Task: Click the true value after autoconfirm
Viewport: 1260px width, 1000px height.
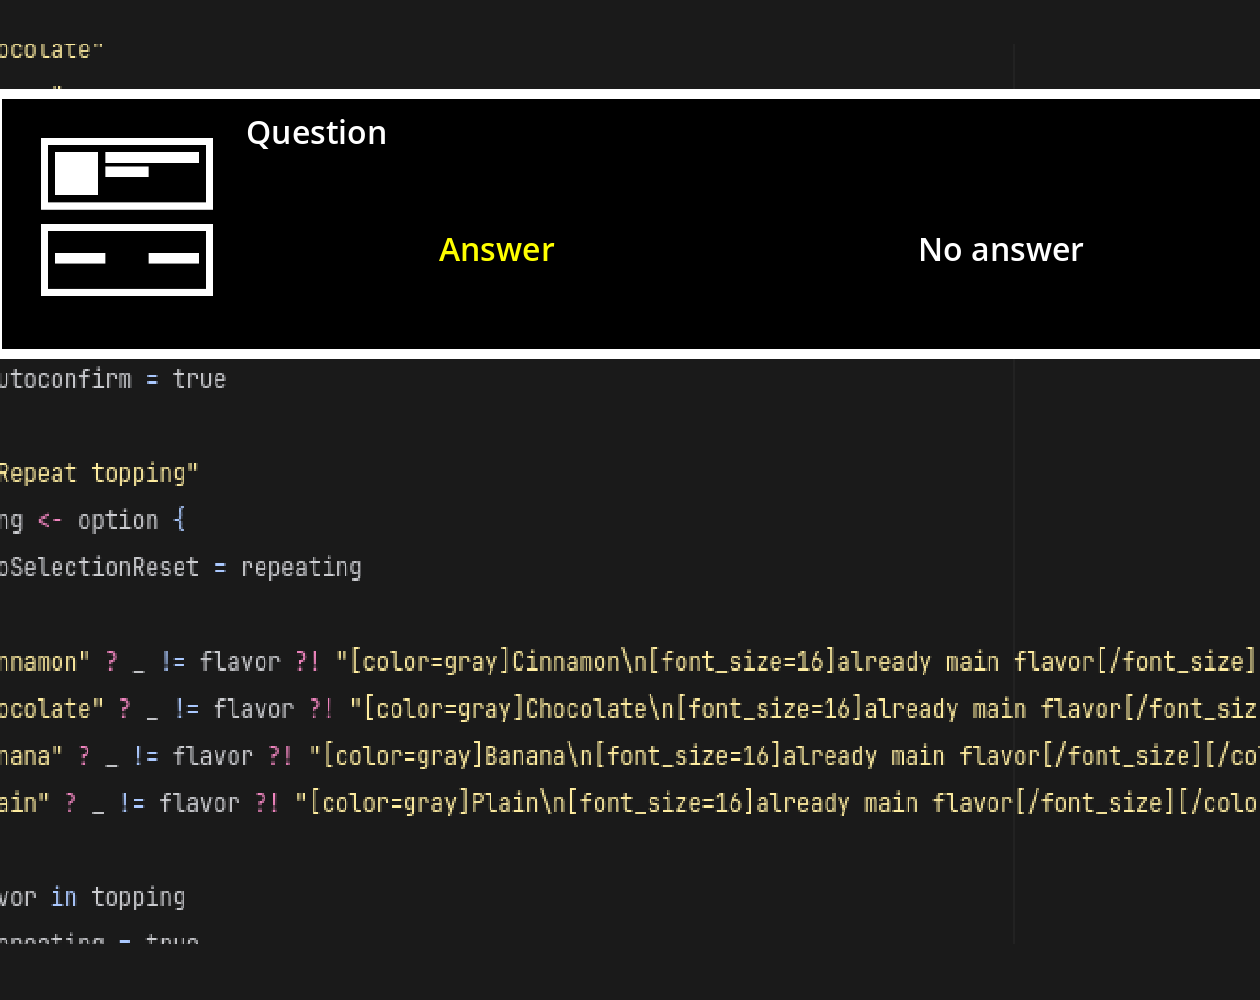Action: [x=199, y=379]
